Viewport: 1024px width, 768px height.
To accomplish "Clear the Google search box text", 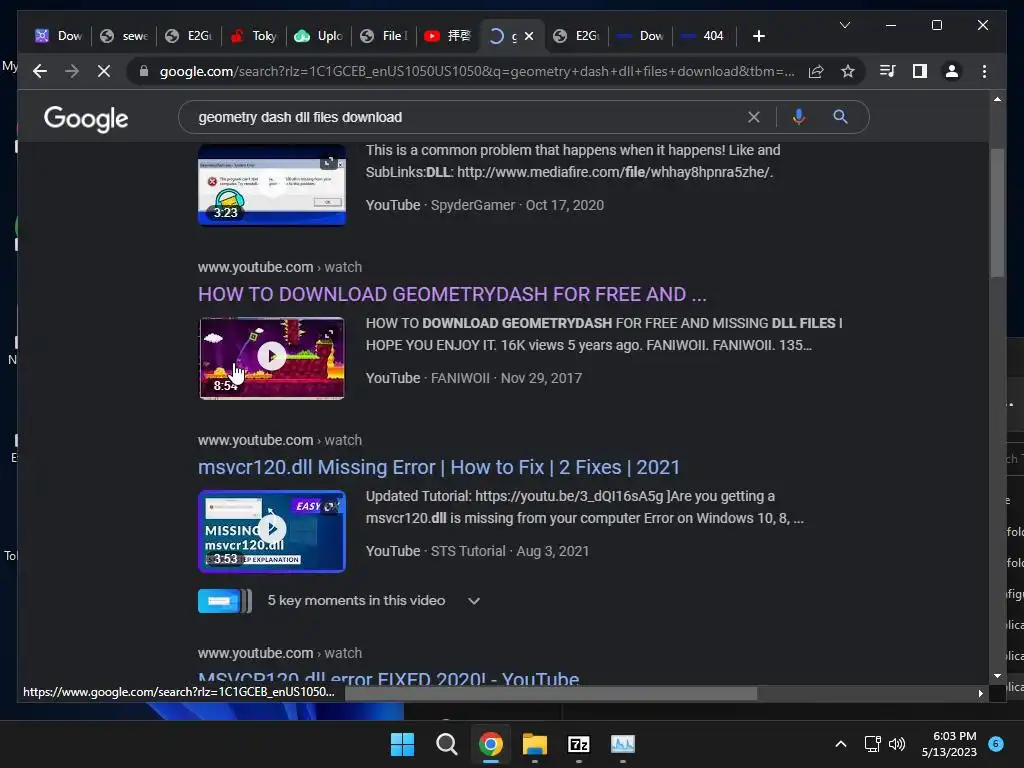I will pyautogui.click(x=754, y=117).
